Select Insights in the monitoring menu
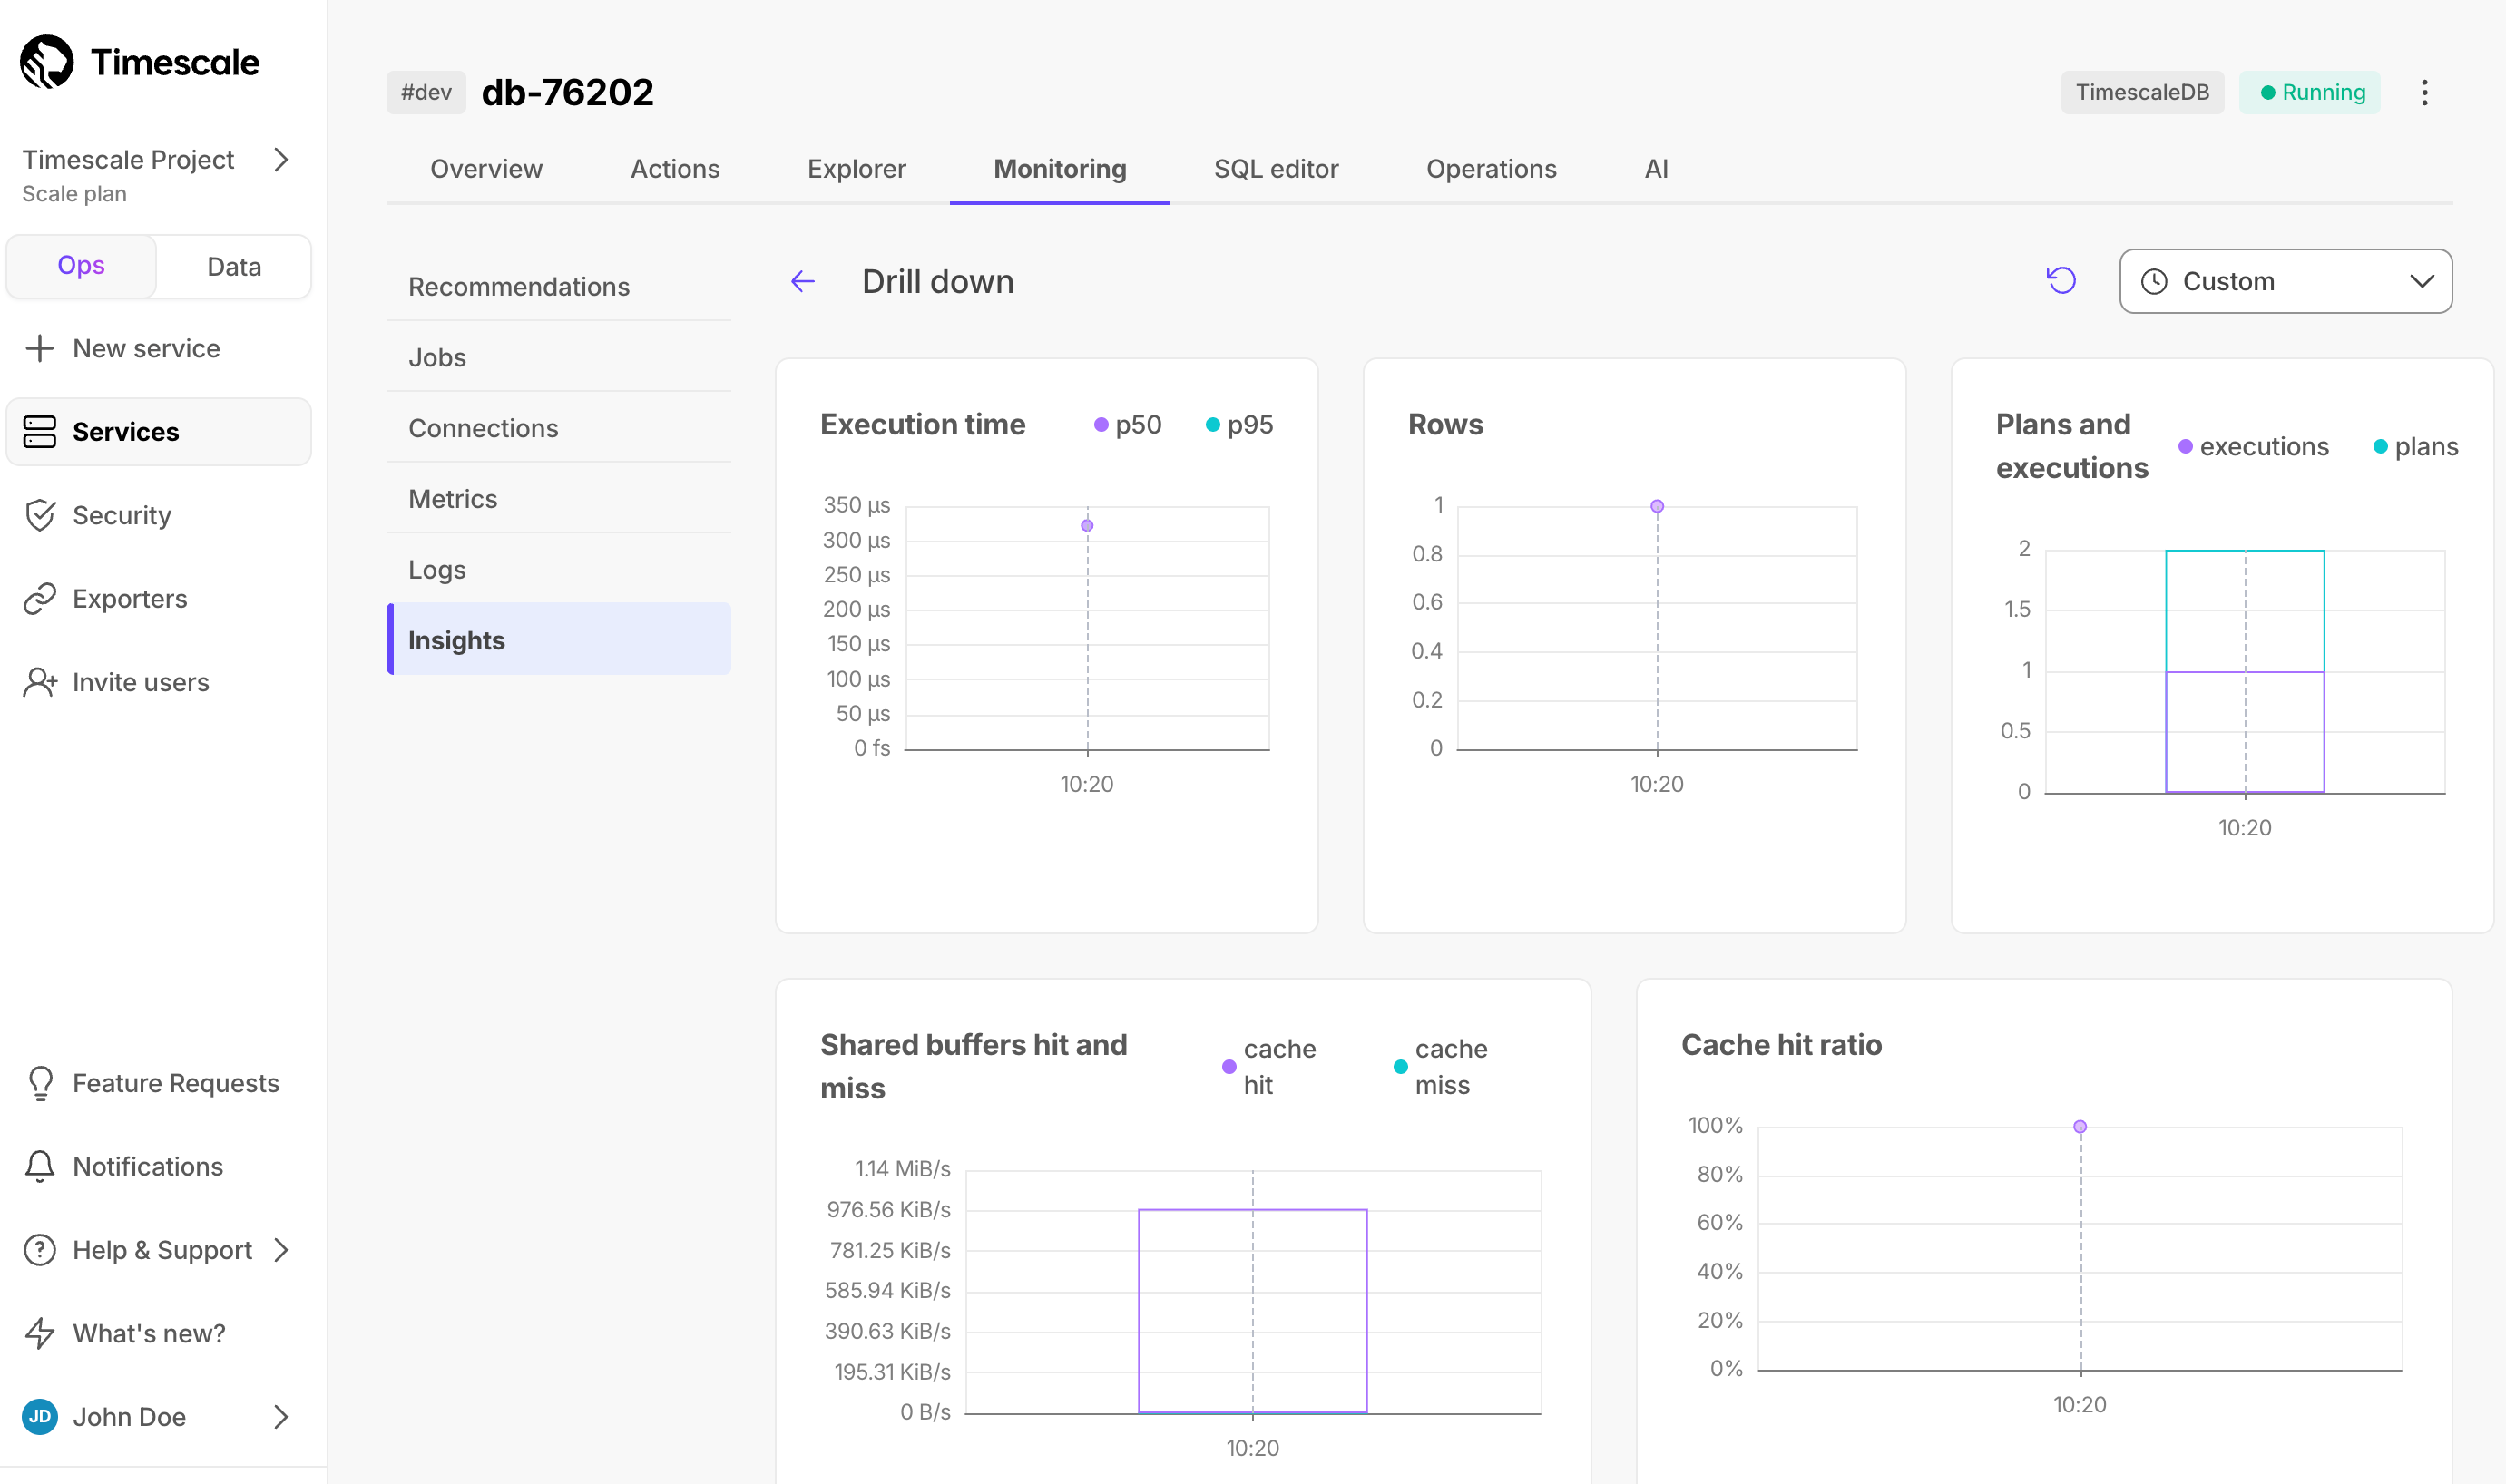 558,640
